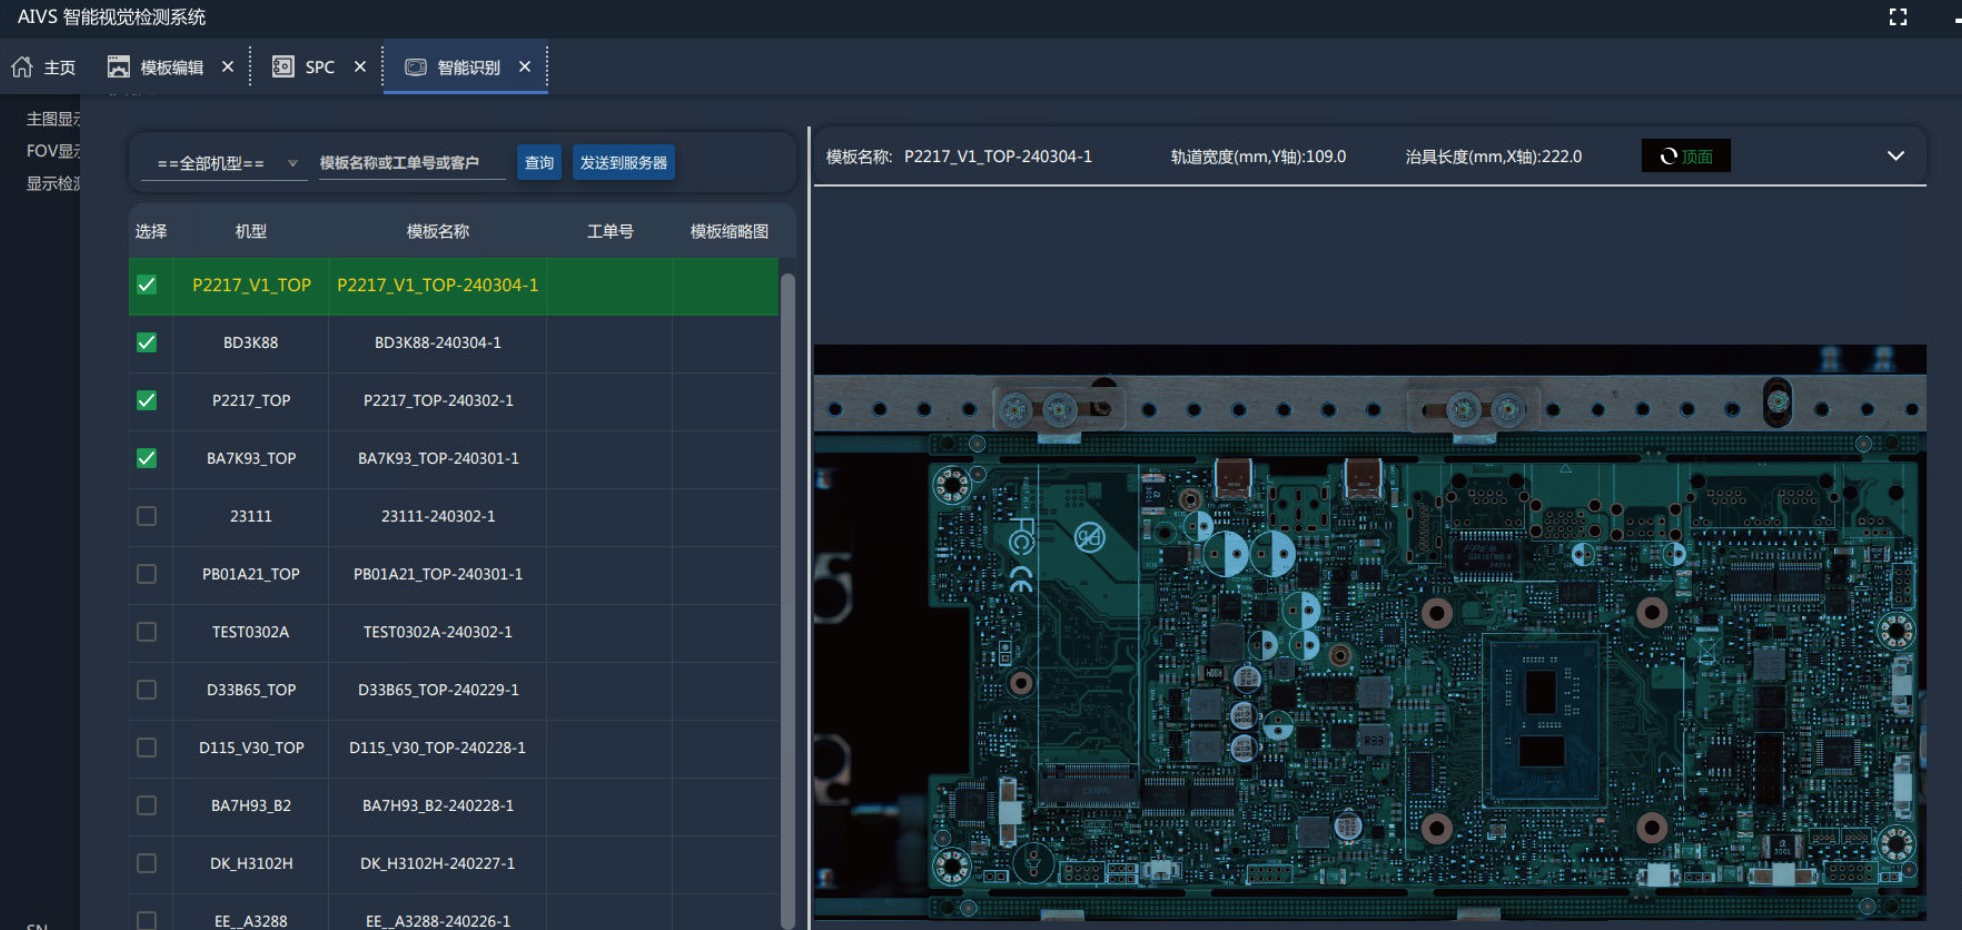Click the SPC tab icon

point(283,67)
